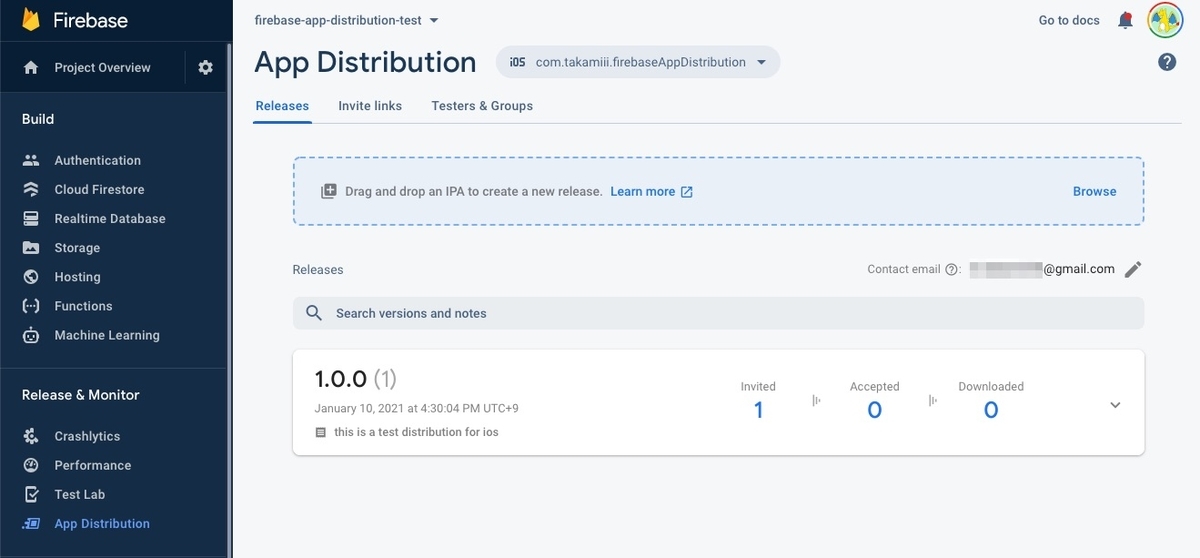Click the Test Lab checklist icon

31,494
